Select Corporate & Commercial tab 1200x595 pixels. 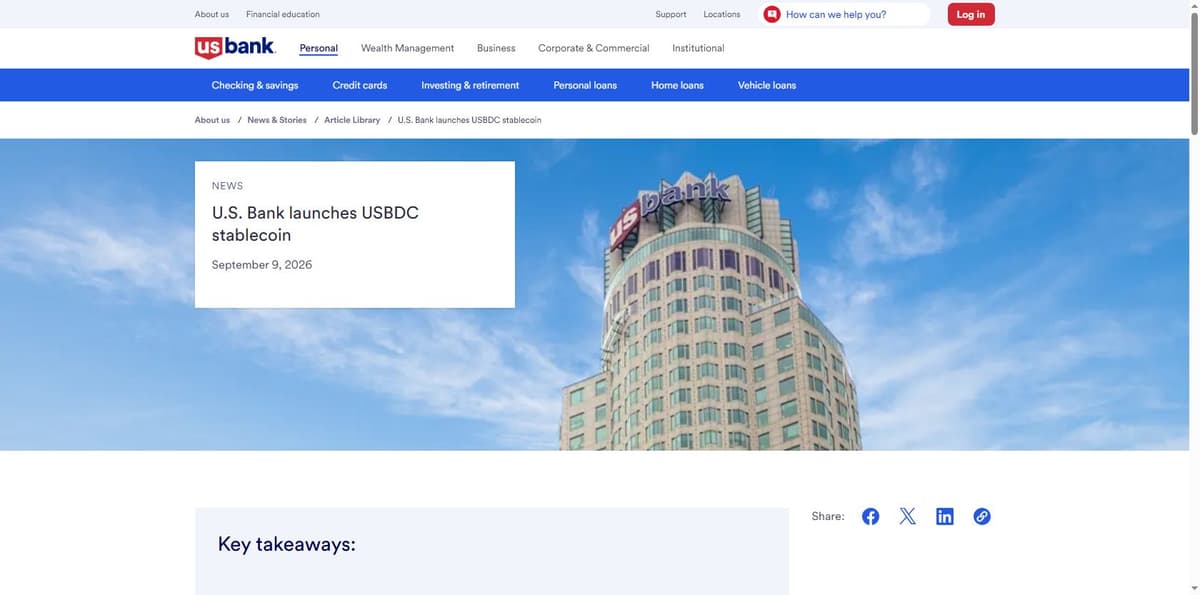click(594, 48)
